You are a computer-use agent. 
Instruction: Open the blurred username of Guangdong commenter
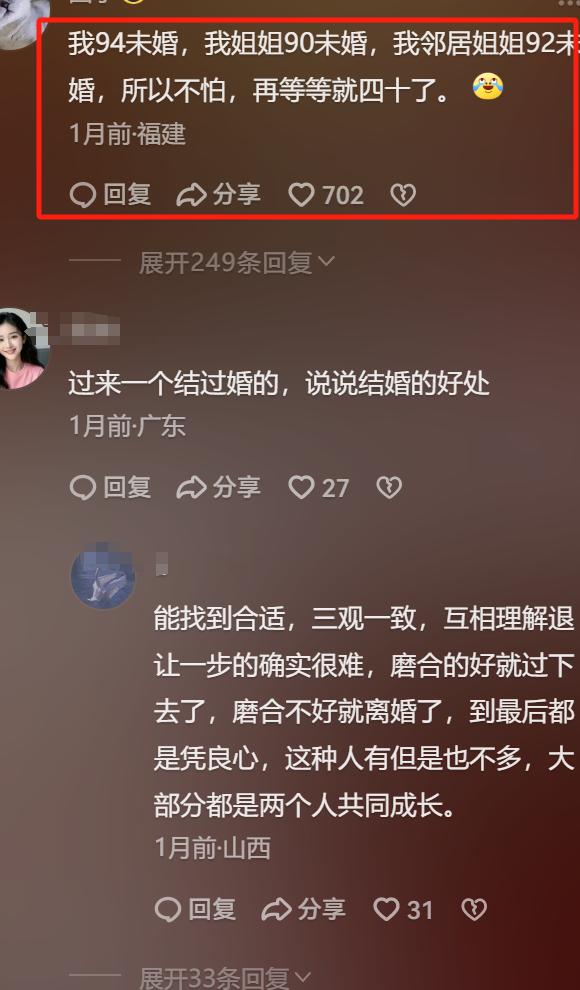click(x=88, y=330)
